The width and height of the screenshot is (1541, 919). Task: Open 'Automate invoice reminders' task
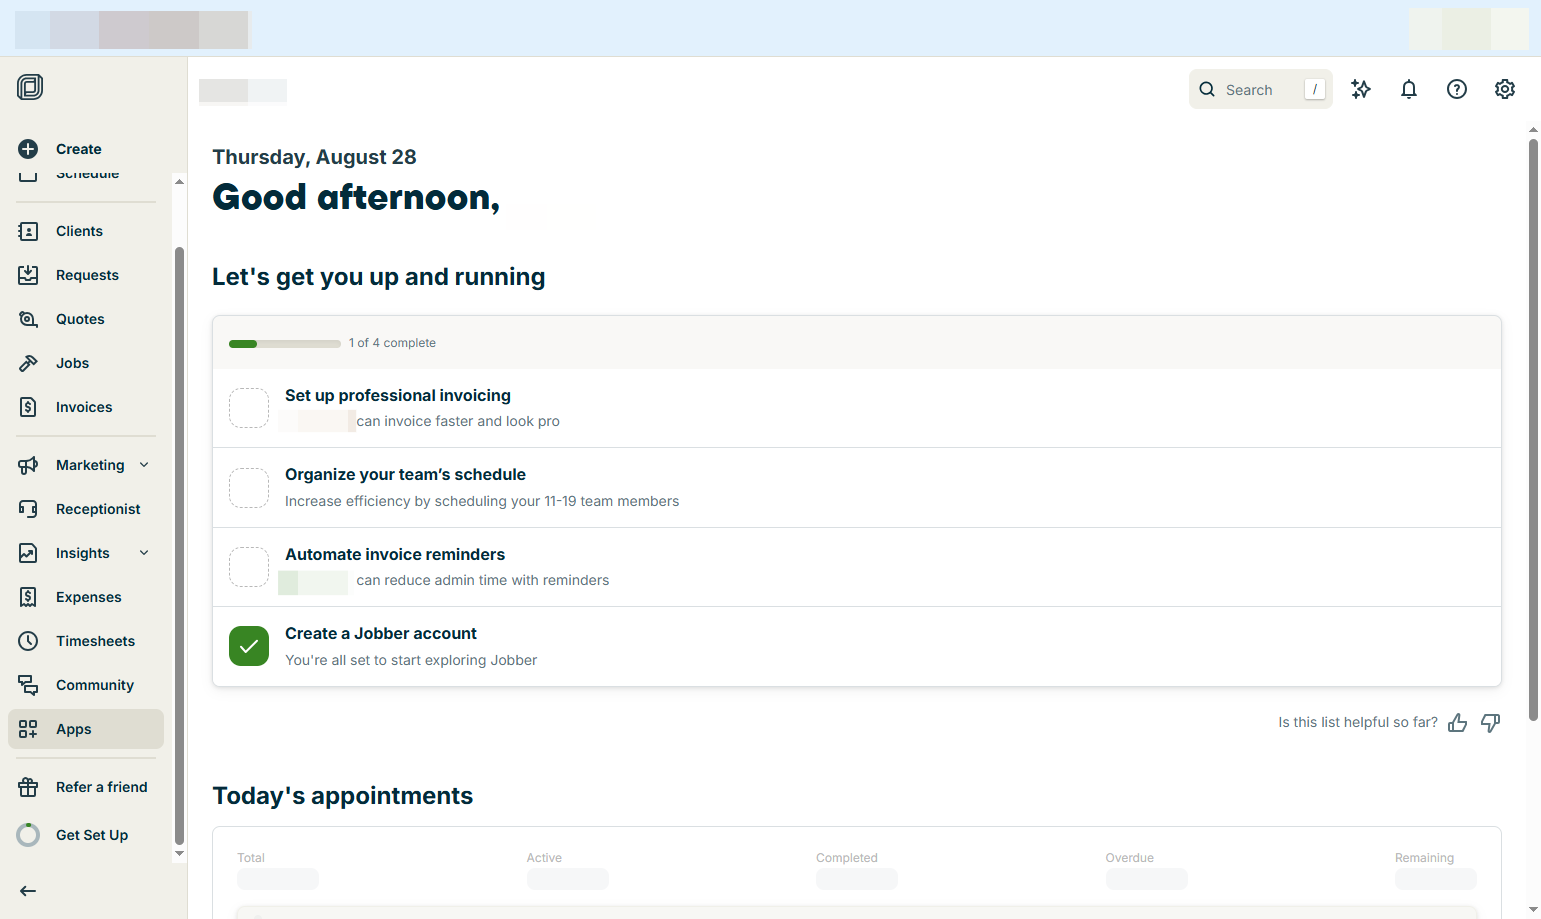tap(857, 567)
